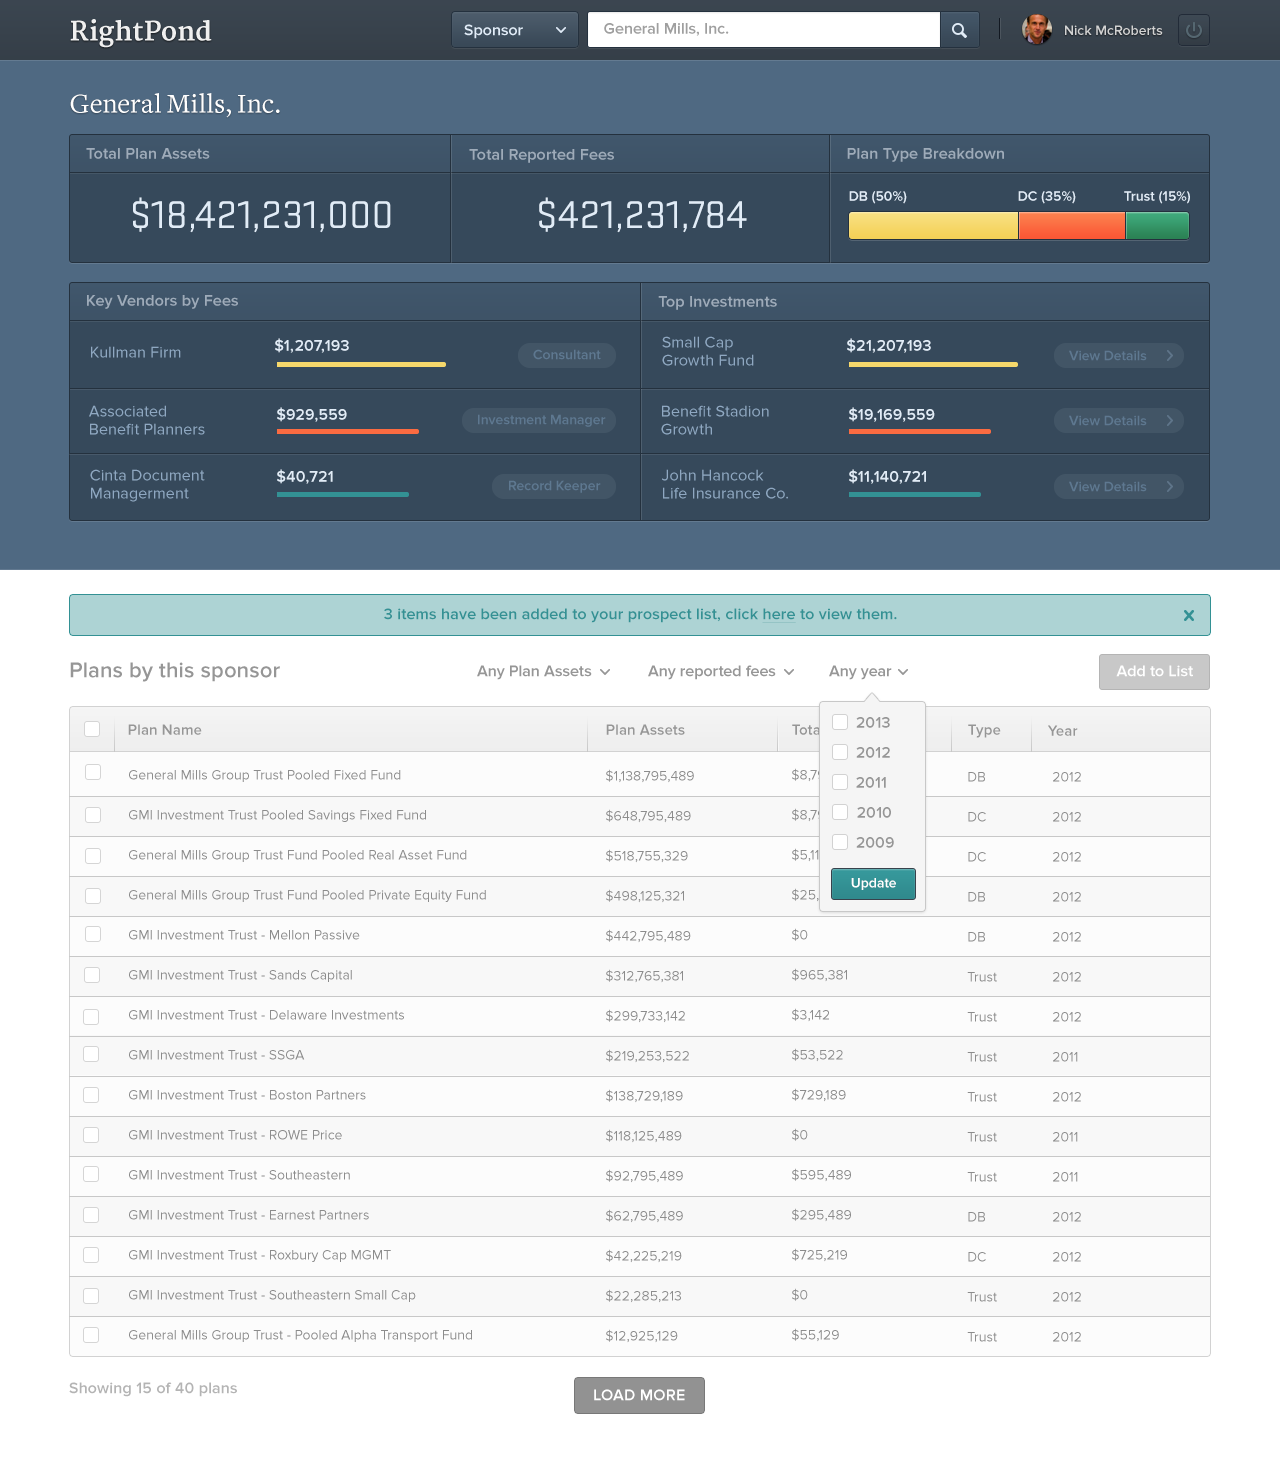Select Pooled Alpha Transport Fund row checkbox
Screen dimensions: 1280x1480
click(91, 1335)
